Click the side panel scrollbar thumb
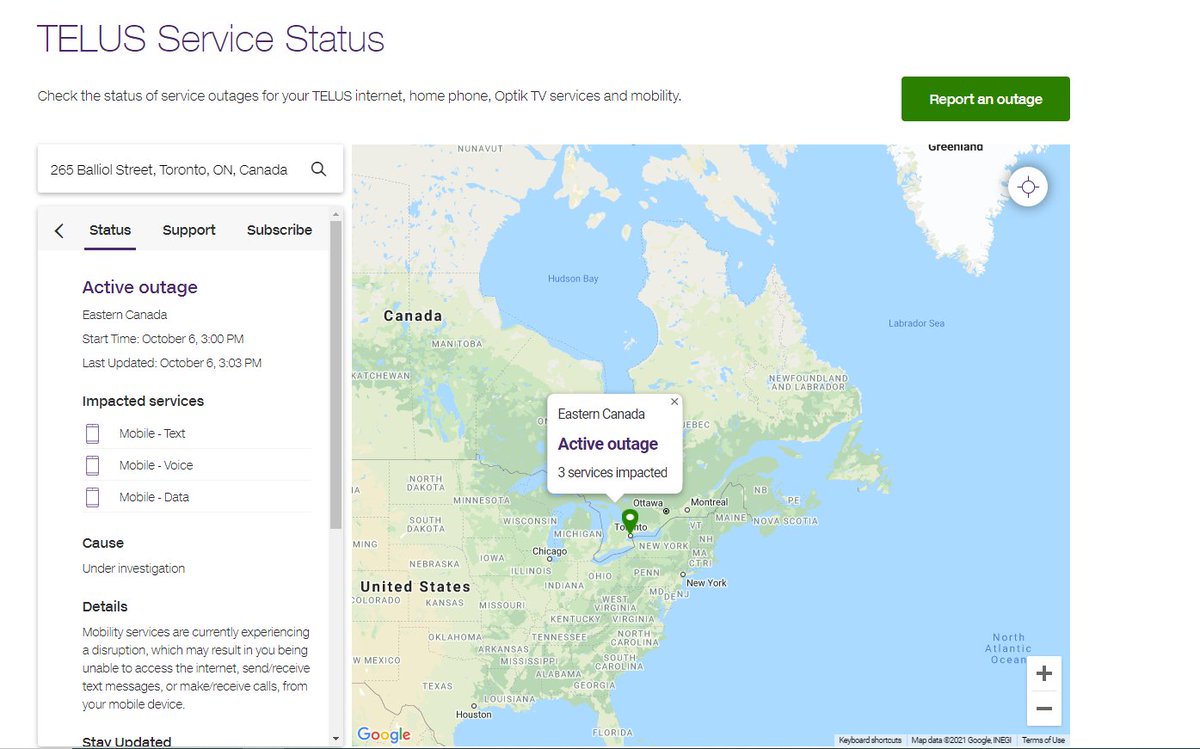The image size is (1200, 749). point(335,375)
